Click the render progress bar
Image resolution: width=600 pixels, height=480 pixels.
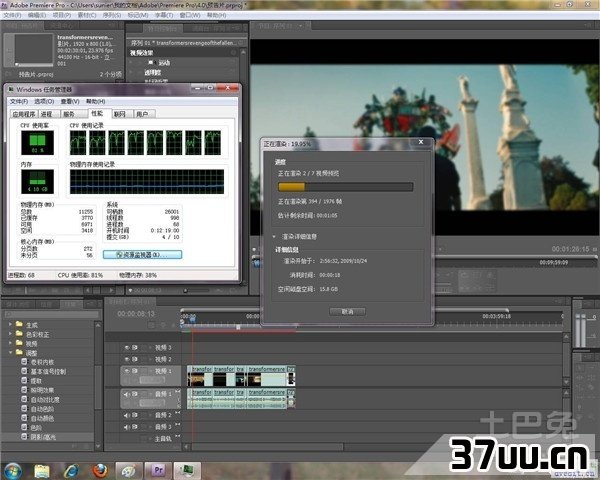click(345, 187)
